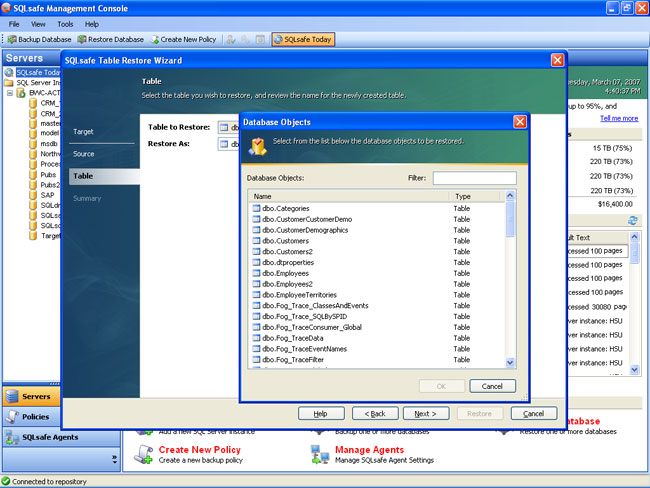Select dbo.EmployeeTerritories table icon
The image size is (650, 488).
coord(256,294)
